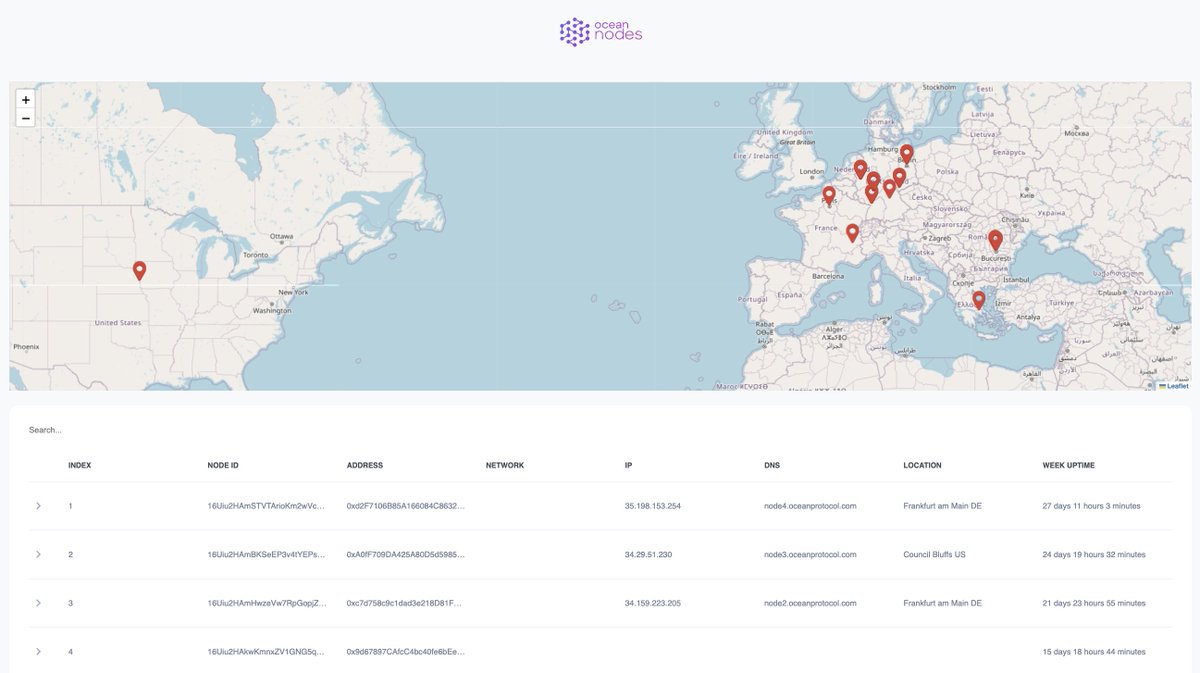Click uptime 24 days 19 hours 32 minutes

pyautogui.click(x=1094, y=554)
